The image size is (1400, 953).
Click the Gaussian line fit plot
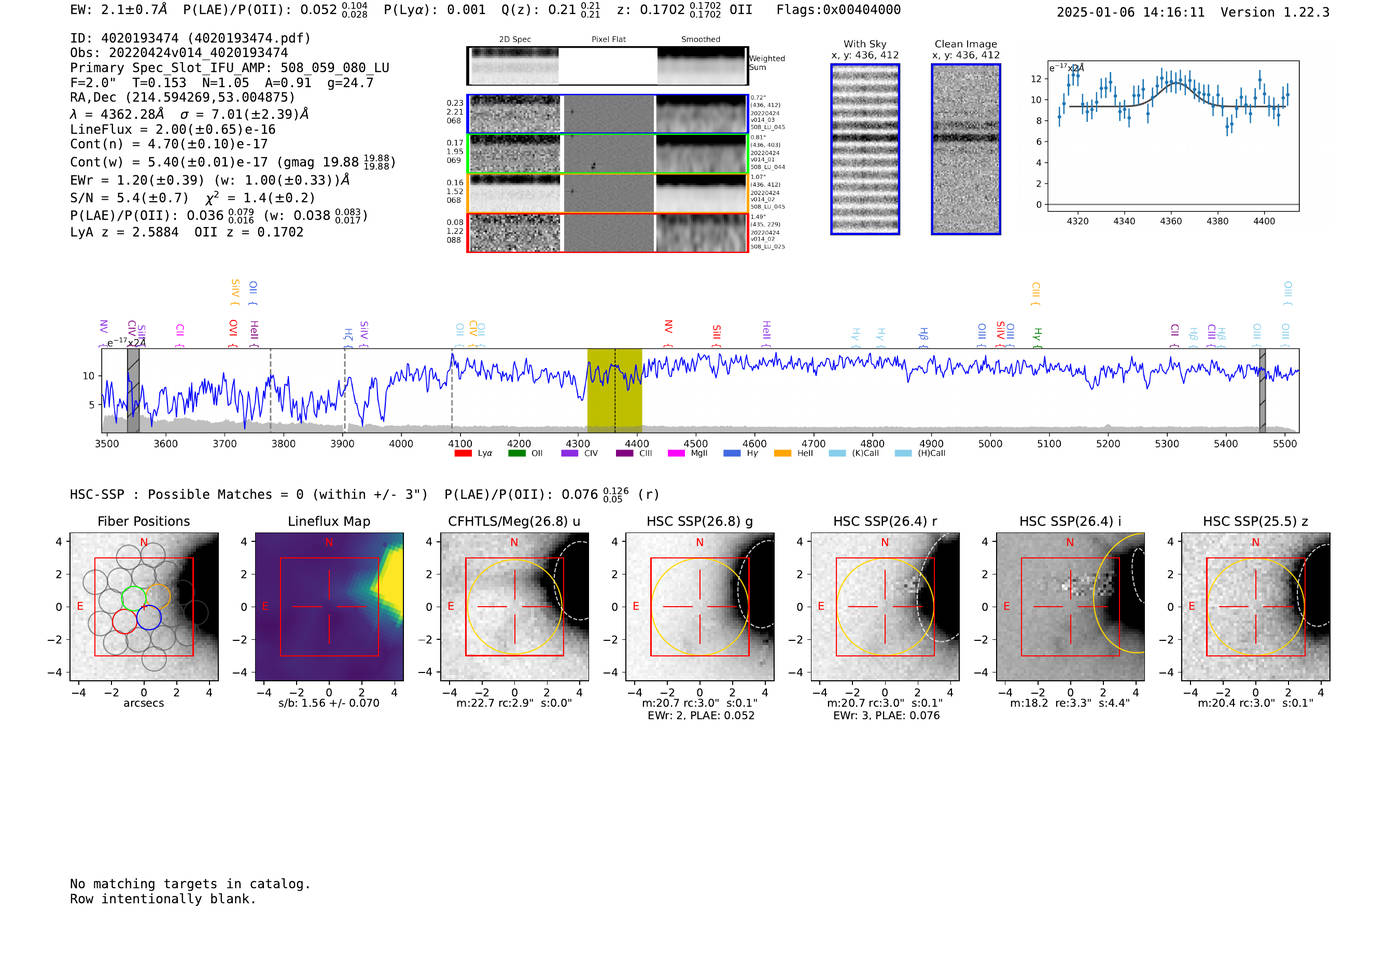click(x=1172, y=135)
